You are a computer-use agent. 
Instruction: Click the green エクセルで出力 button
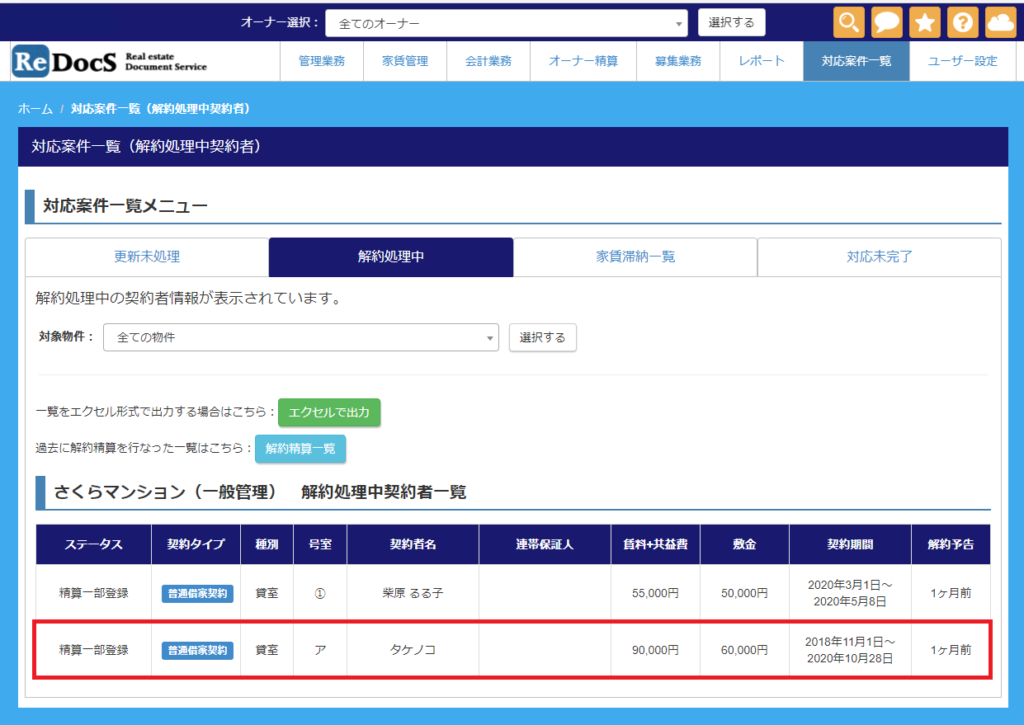coord(329,412)
